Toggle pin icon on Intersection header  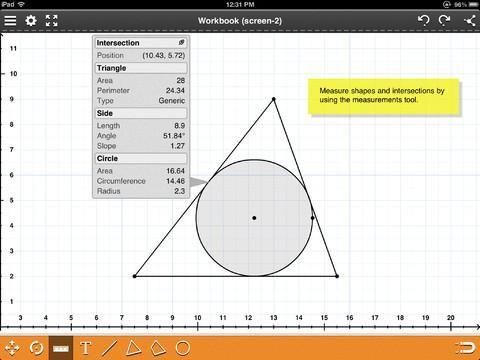pyautogui.click(x=181, y=42)
